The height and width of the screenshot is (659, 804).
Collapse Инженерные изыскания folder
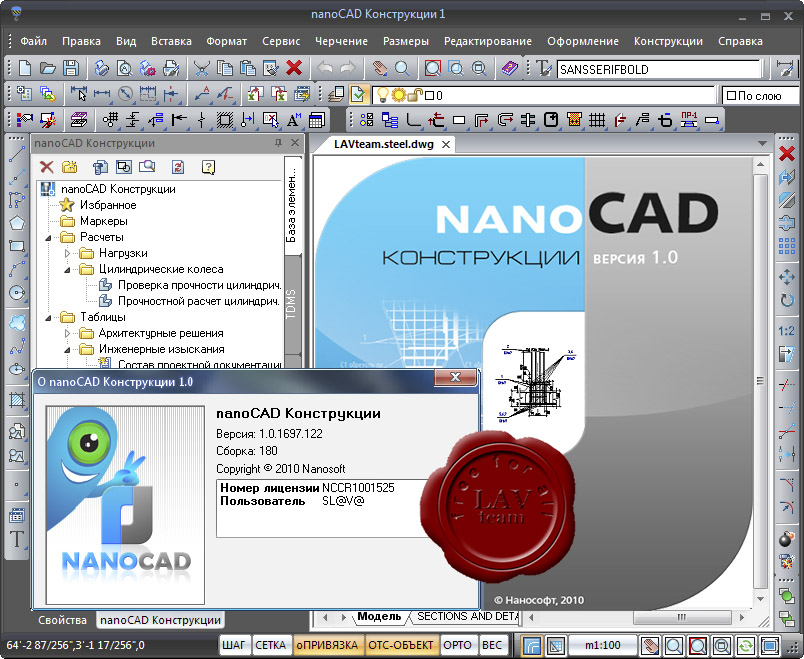(67, 349)
